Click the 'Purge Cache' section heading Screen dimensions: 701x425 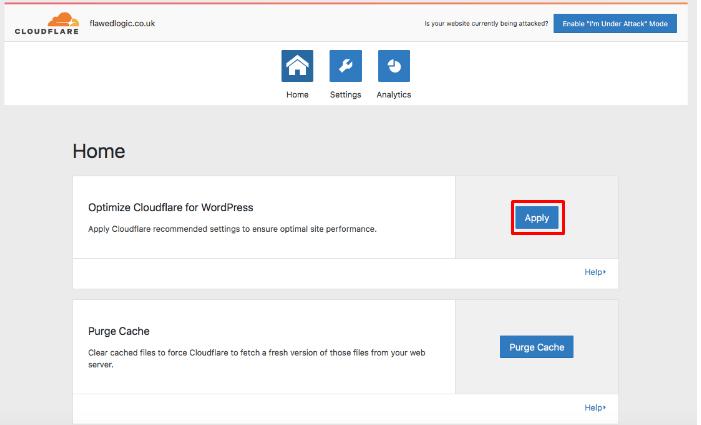(118, 331)
